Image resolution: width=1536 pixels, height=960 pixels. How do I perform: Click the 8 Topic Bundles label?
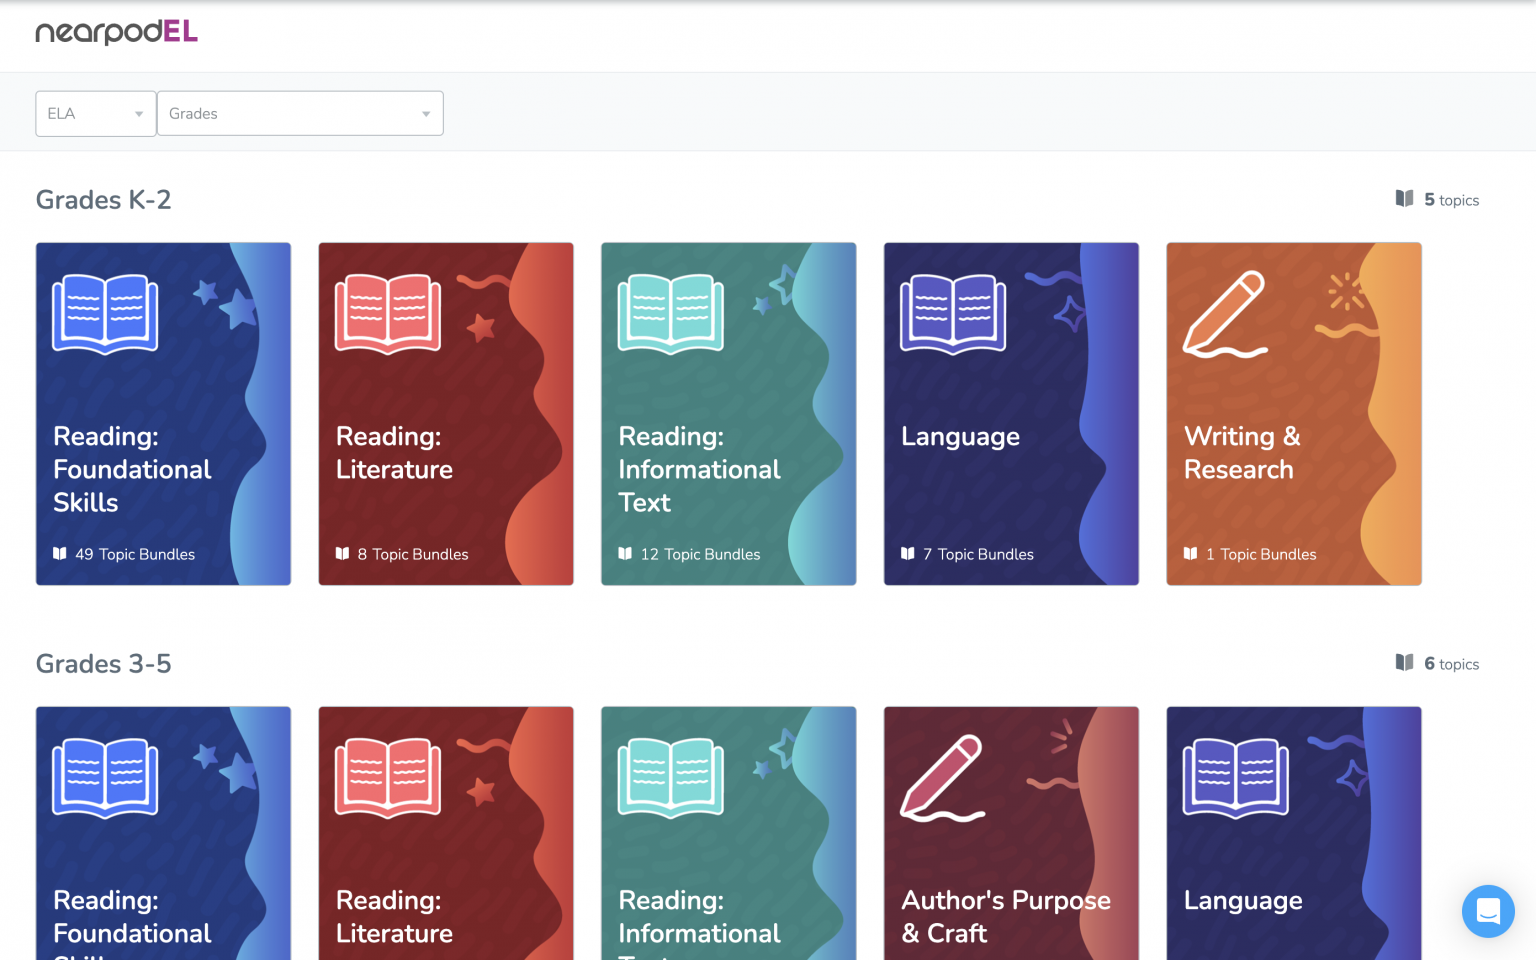coord(412,553)
